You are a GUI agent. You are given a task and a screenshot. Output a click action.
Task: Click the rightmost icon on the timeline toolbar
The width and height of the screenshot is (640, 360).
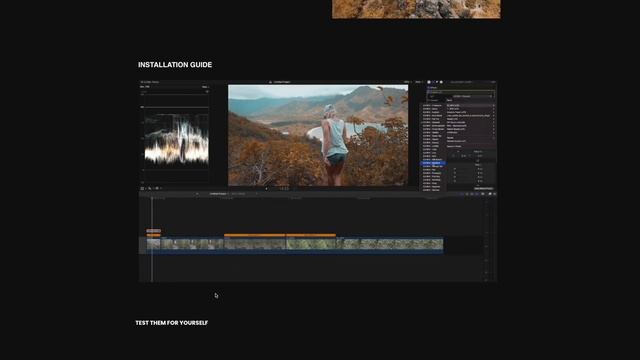(x=495, y=194)
